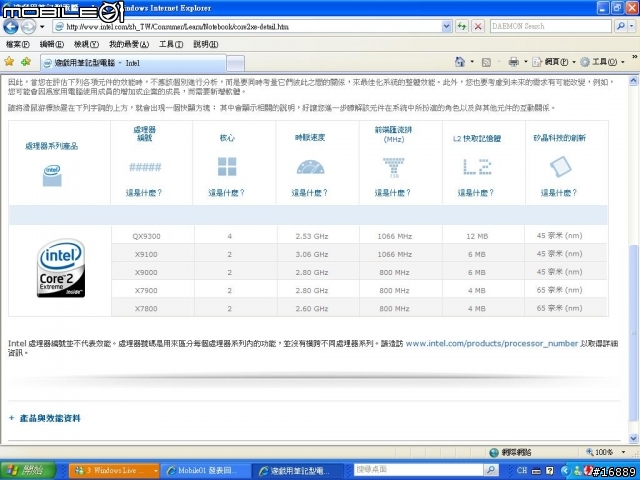The height and width of the screenshot is (480, 640).
Task: Switch to 遊戲用筆記型電 taskbar window
Action: 300,470
